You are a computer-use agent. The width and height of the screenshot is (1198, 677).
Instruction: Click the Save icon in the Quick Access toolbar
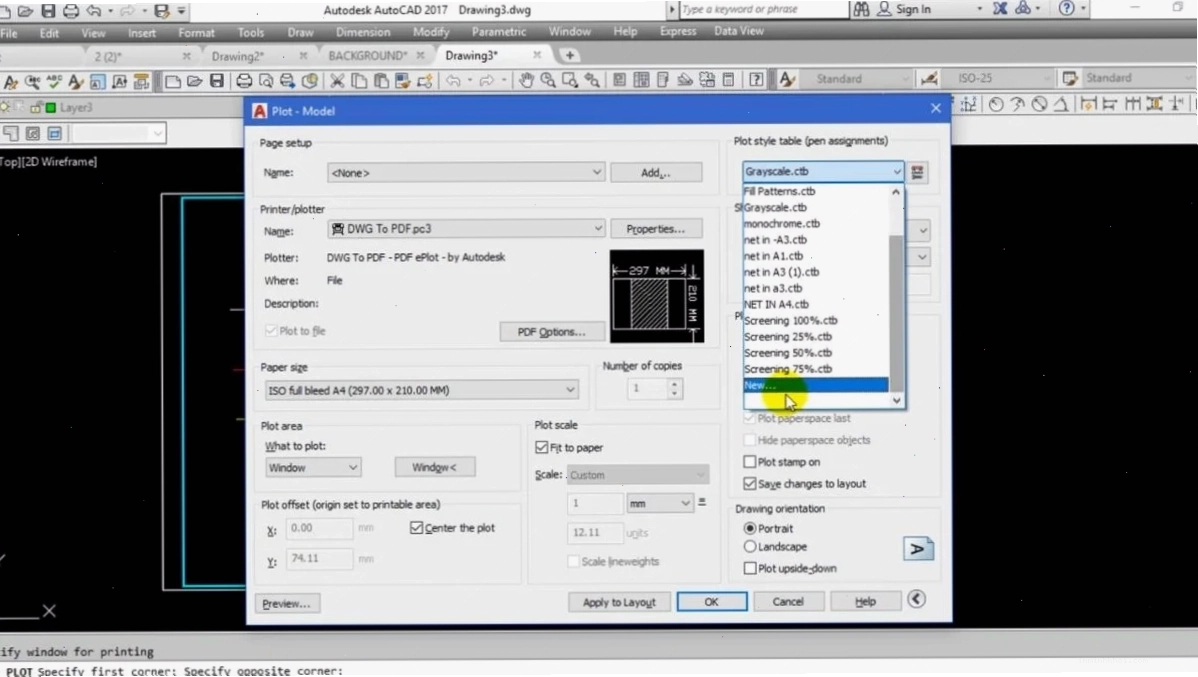48,11
